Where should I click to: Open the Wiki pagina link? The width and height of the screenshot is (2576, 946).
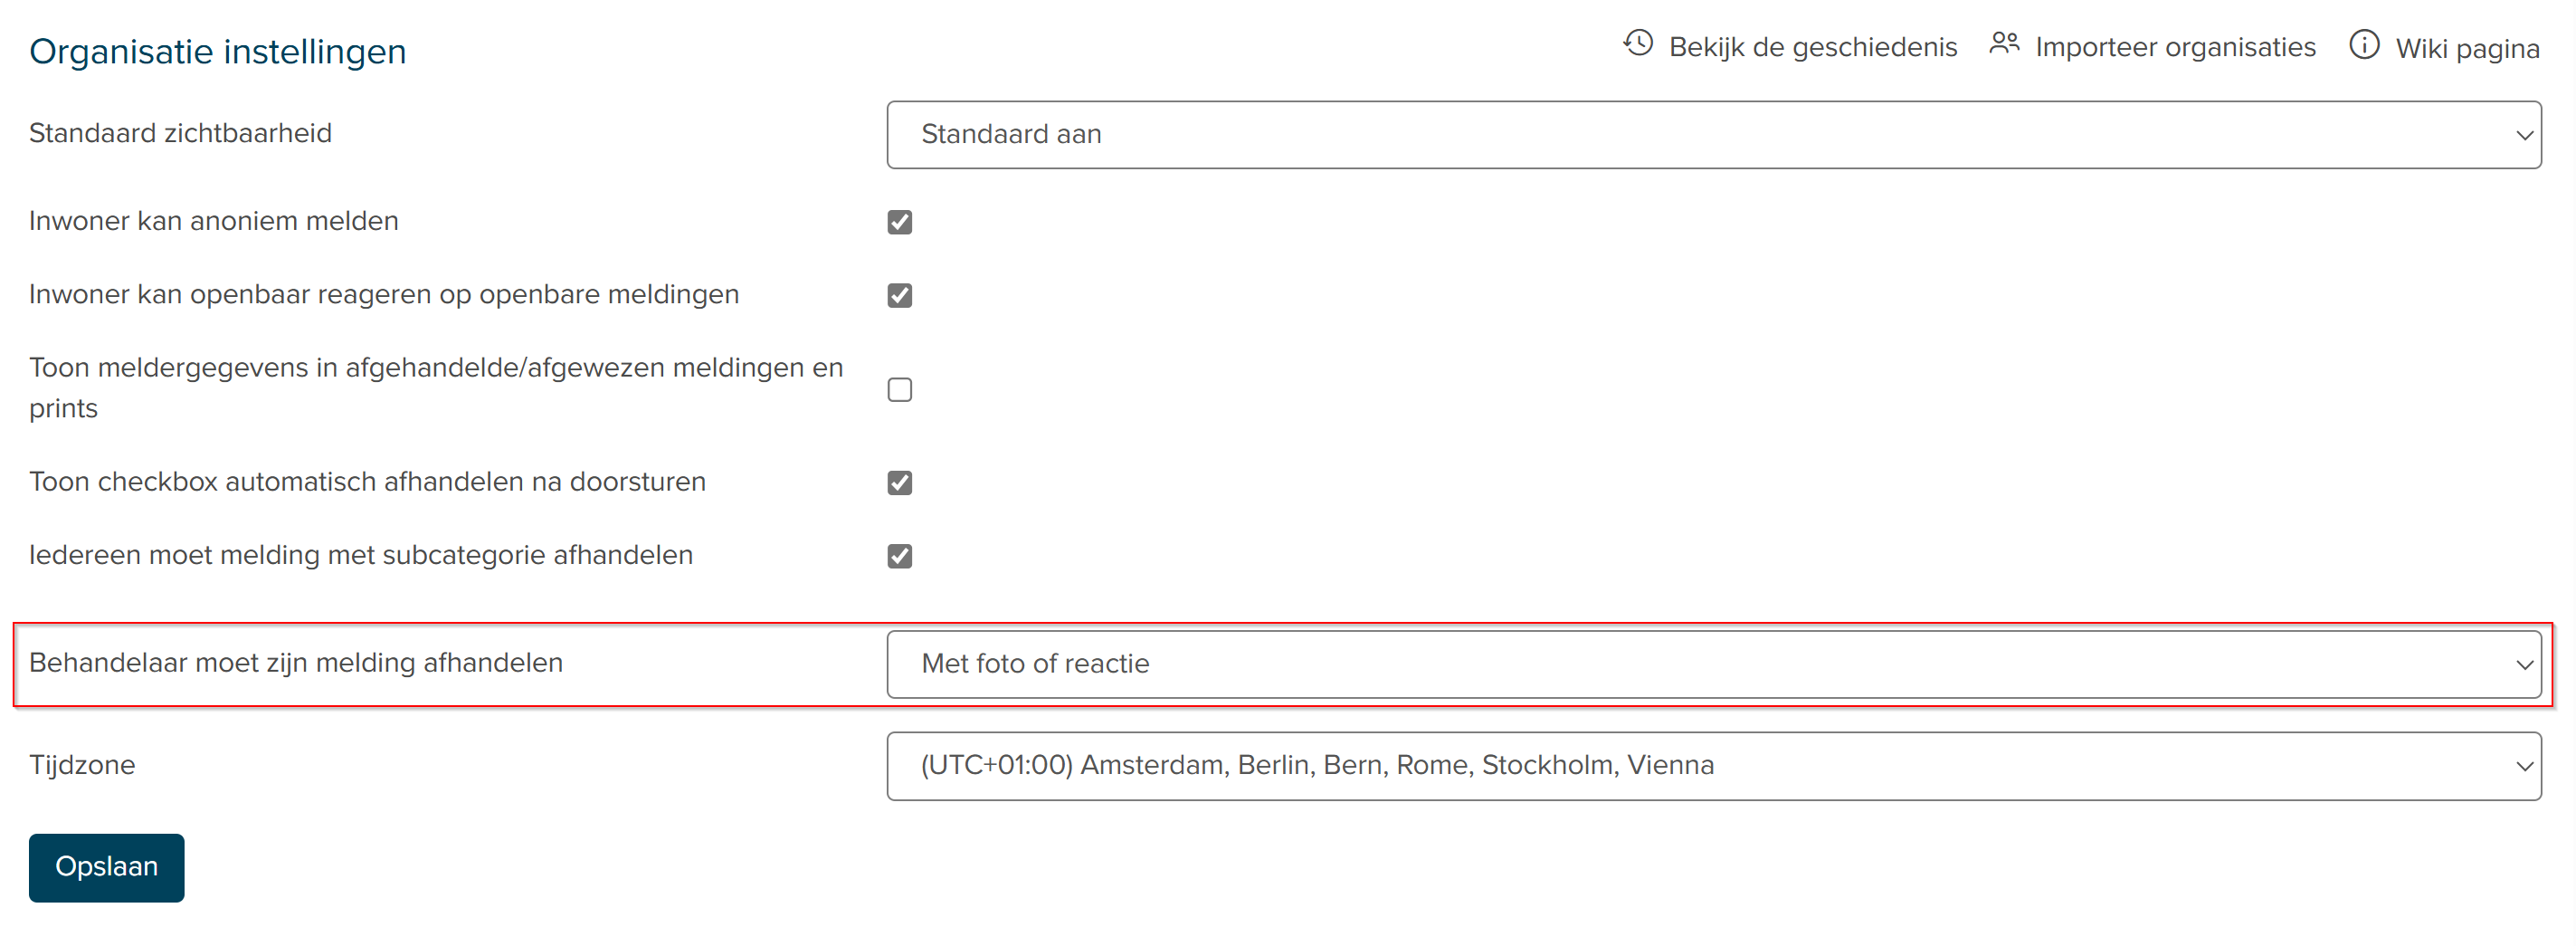(2466, 48)
